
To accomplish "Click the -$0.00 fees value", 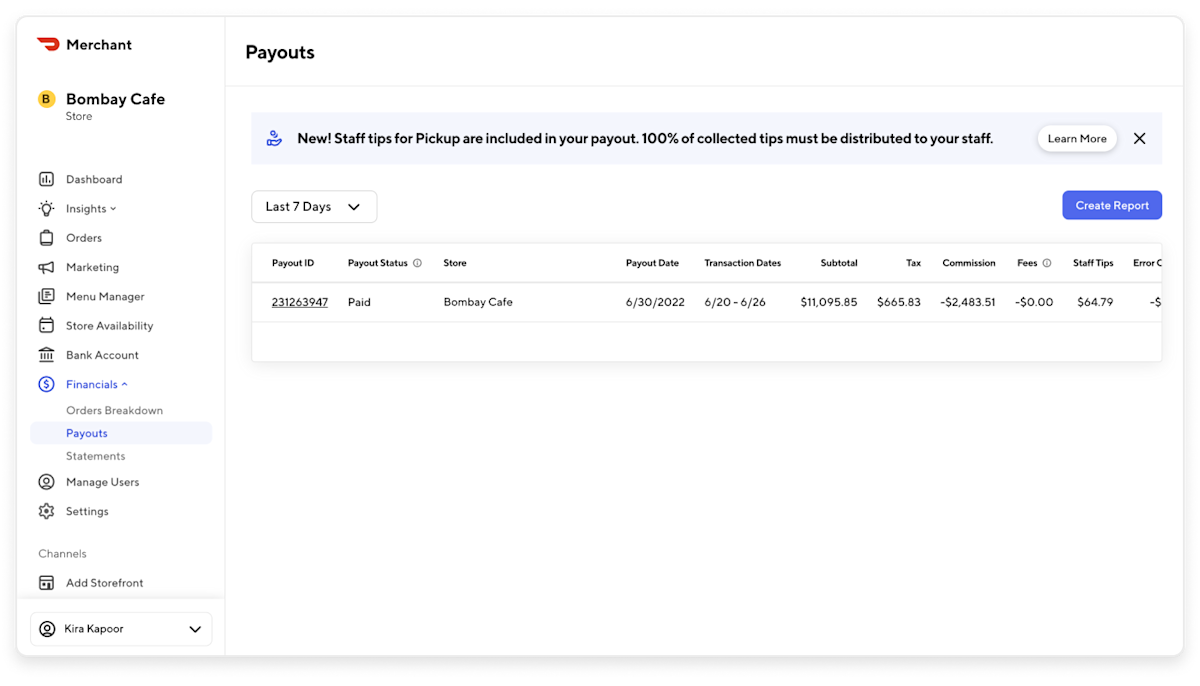I will 1034,302.
